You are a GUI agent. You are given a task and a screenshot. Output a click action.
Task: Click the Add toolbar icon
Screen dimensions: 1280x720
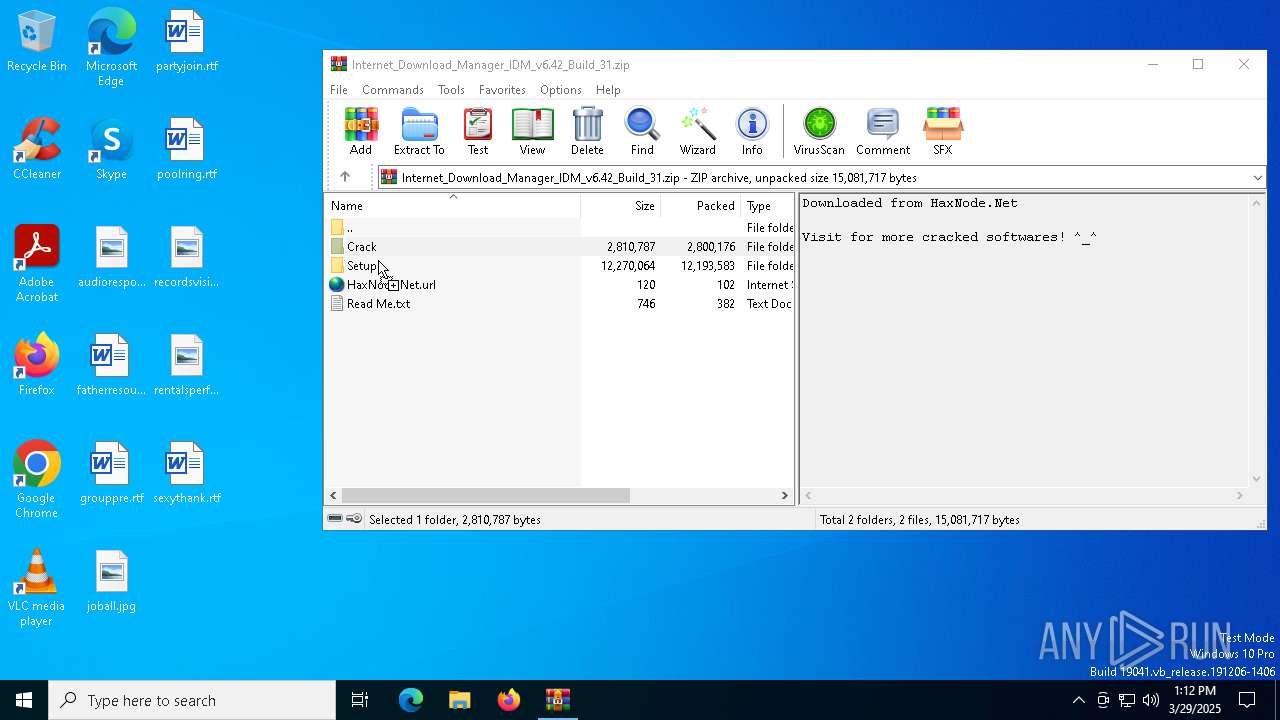pos(361,131)
